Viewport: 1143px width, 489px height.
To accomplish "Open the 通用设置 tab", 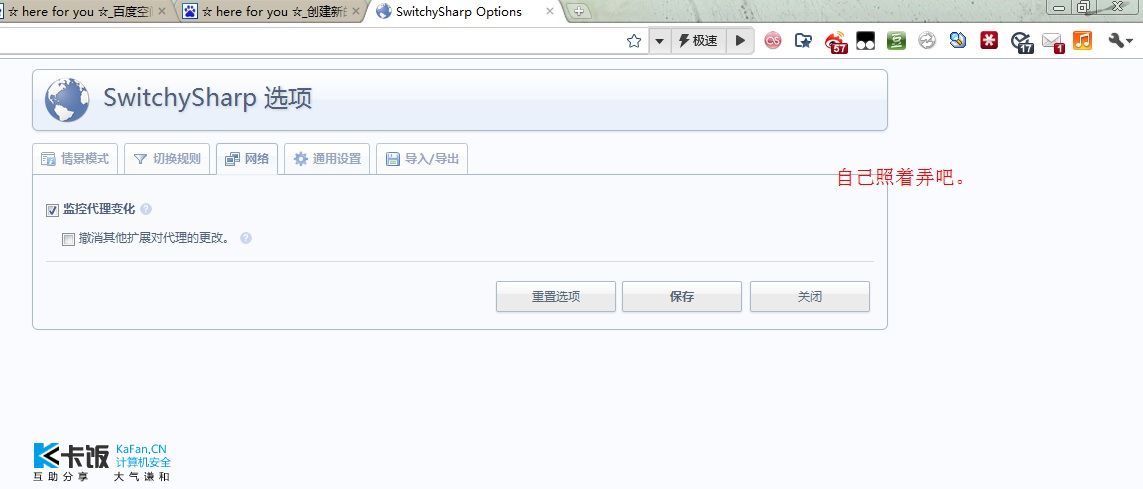I will 327,158.
